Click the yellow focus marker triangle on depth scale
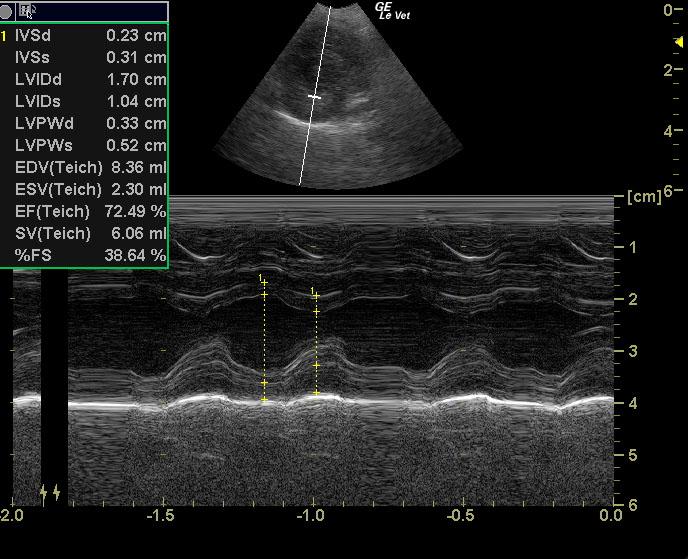Image resolution: width=688 pixels, height=559 pixels. [x=679, y=42]
